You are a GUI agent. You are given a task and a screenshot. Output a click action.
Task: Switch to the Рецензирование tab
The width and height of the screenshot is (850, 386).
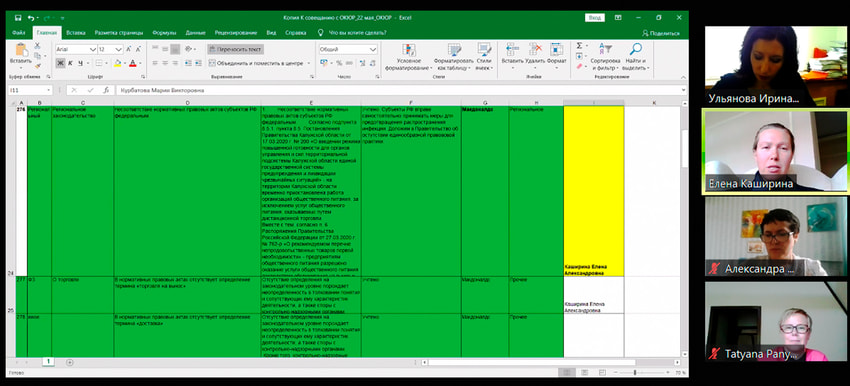click(x=236, y=33)
